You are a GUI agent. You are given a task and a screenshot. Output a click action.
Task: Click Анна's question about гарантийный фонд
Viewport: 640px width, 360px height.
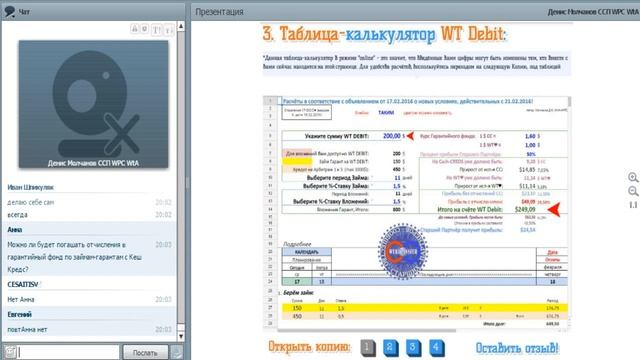coord(75,257)
